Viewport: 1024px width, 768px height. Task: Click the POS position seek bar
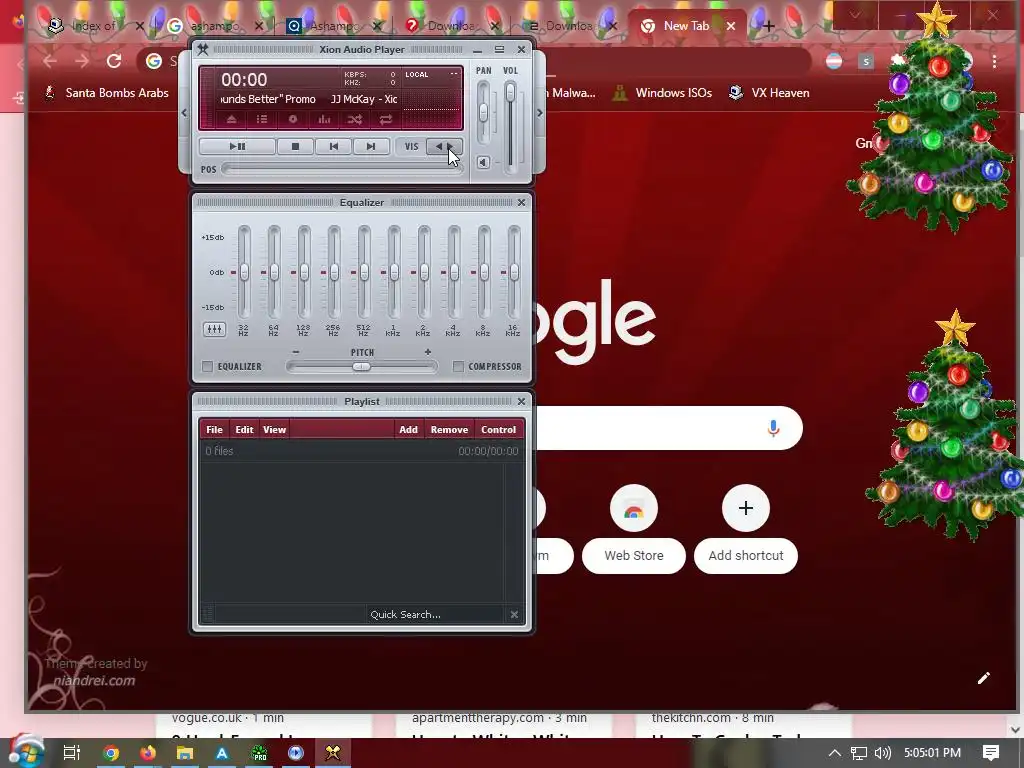(x=342, y=169)
